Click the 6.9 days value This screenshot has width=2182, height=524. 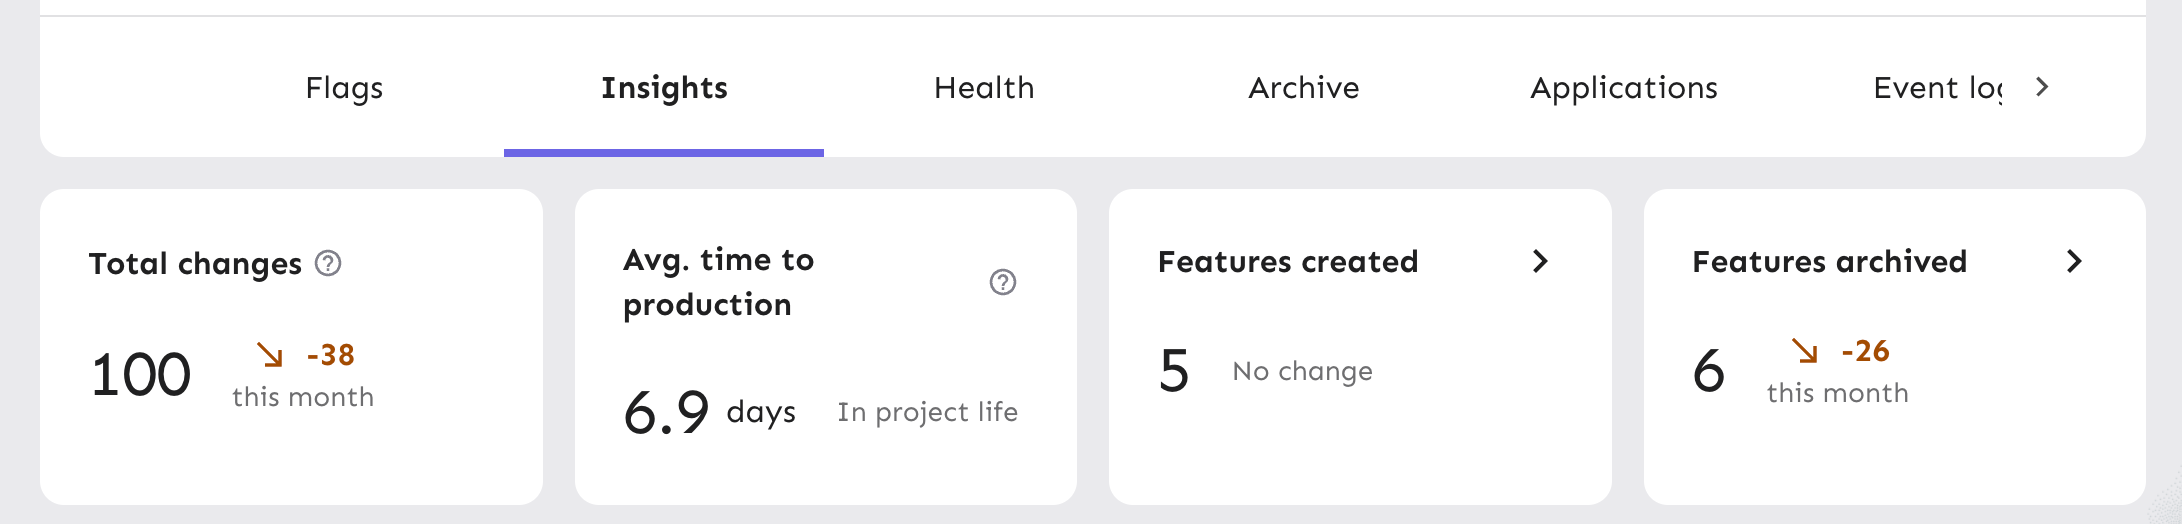pyautogui.click(x=666, y=412)
